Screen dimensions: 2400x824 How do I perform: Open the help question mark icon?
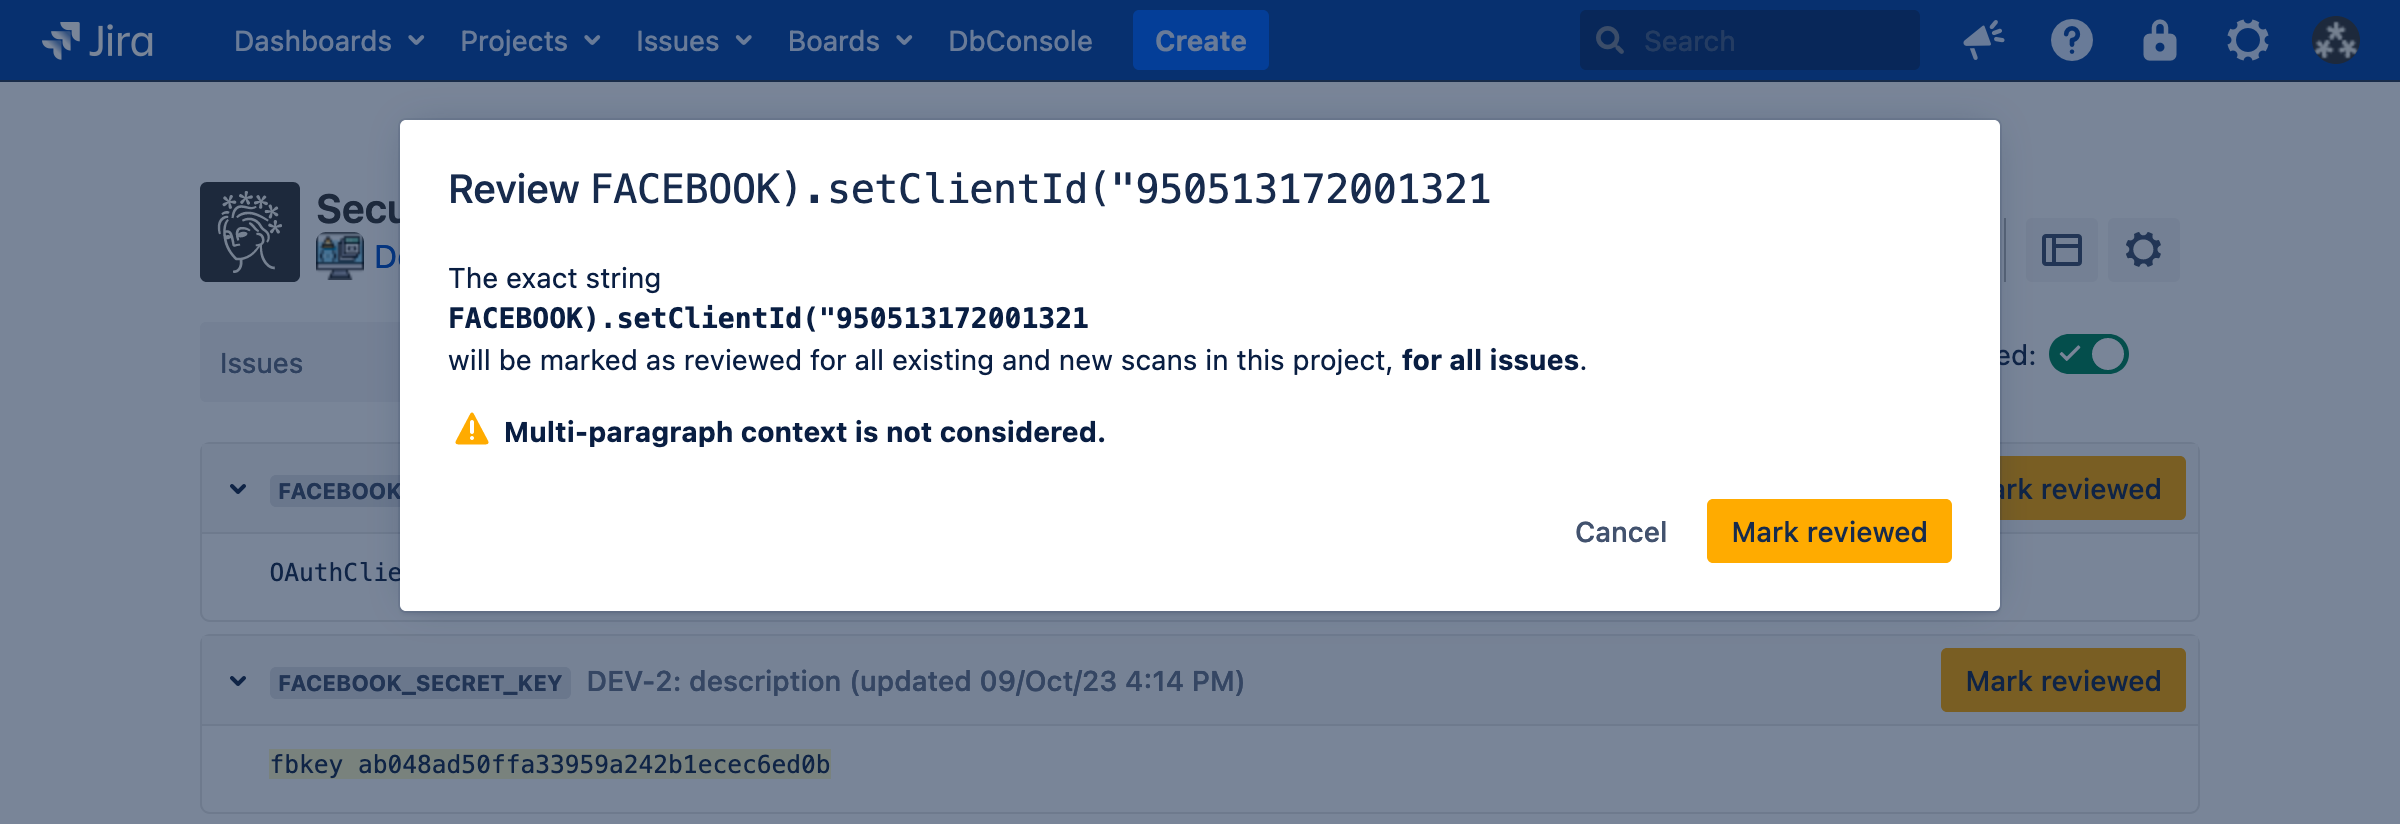(2071, 41)
